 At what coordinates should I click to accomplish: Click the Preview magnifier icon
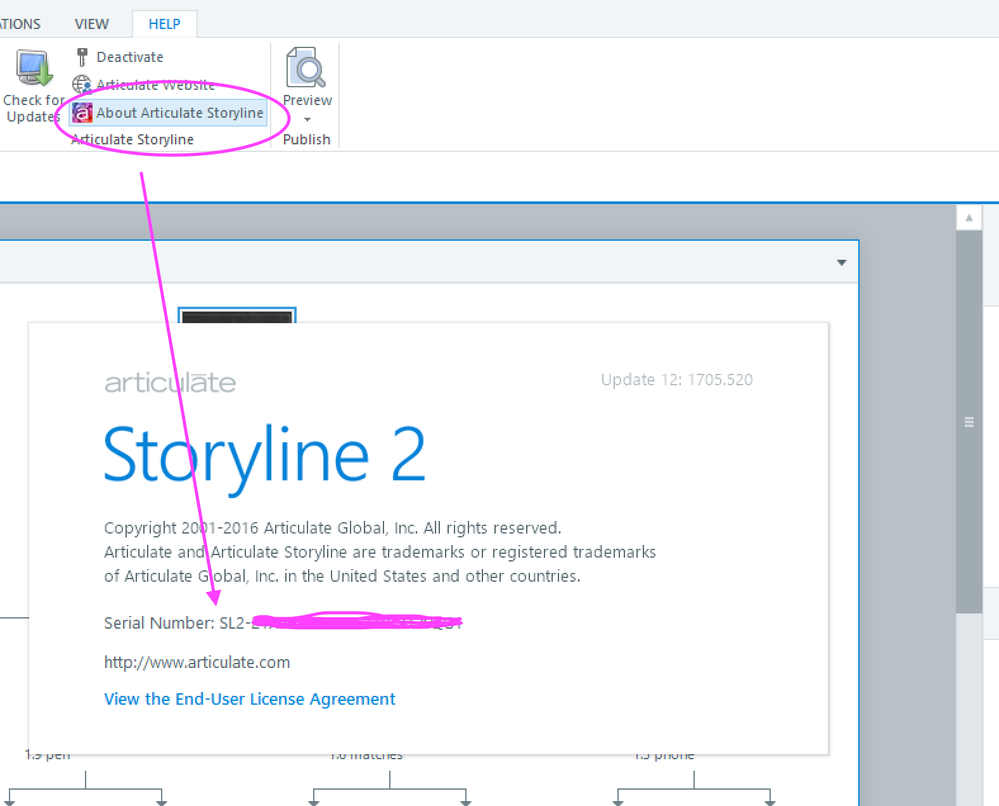306,68
